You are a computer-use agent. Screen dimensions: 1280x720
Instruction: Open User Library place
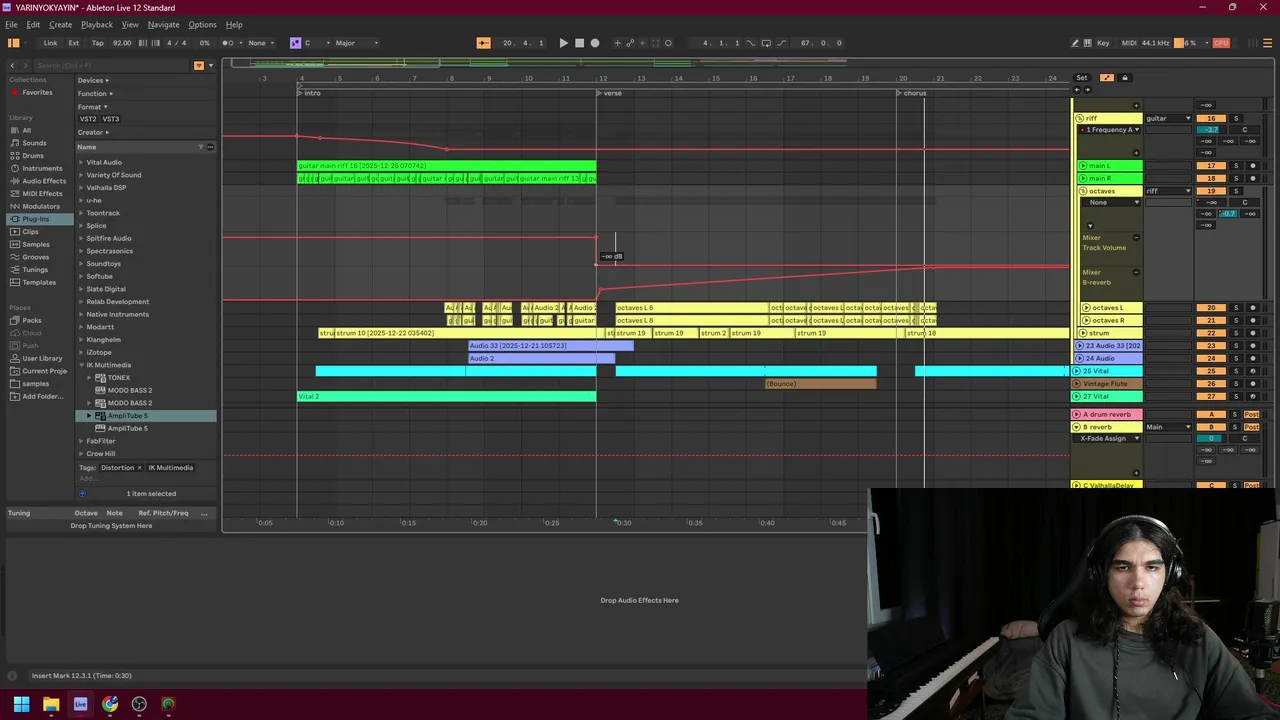tap(42, 358)
